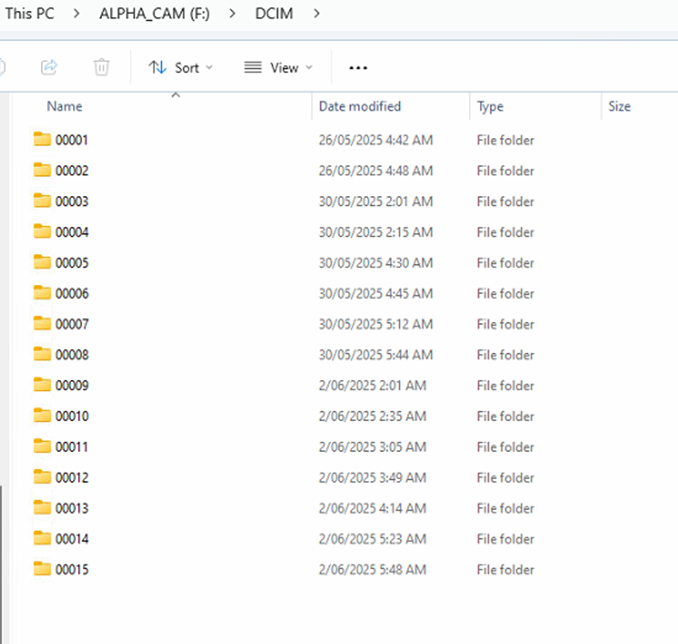Click ALPHA_CAM (F:) in address bar

click(155, 13)
